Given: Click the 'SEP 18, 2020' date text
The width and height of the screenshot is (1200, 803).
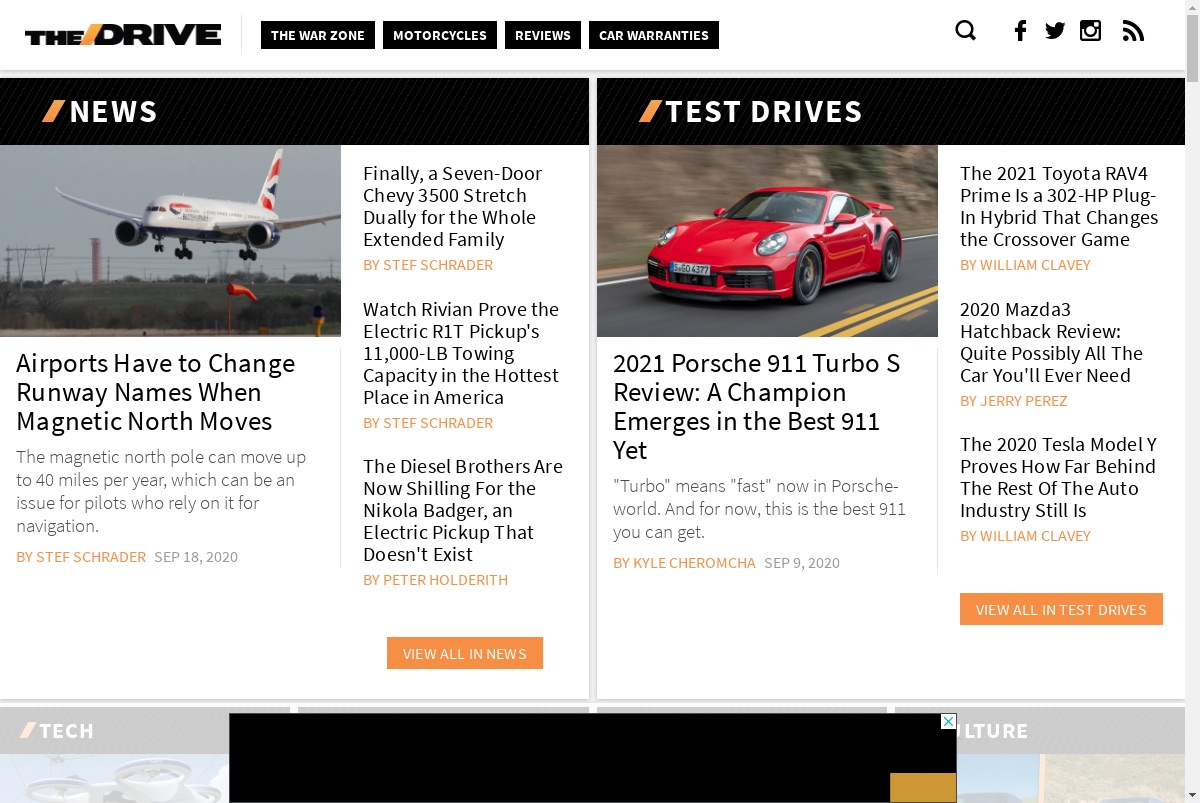Looking at the screenshot, I should coord(196,557).
